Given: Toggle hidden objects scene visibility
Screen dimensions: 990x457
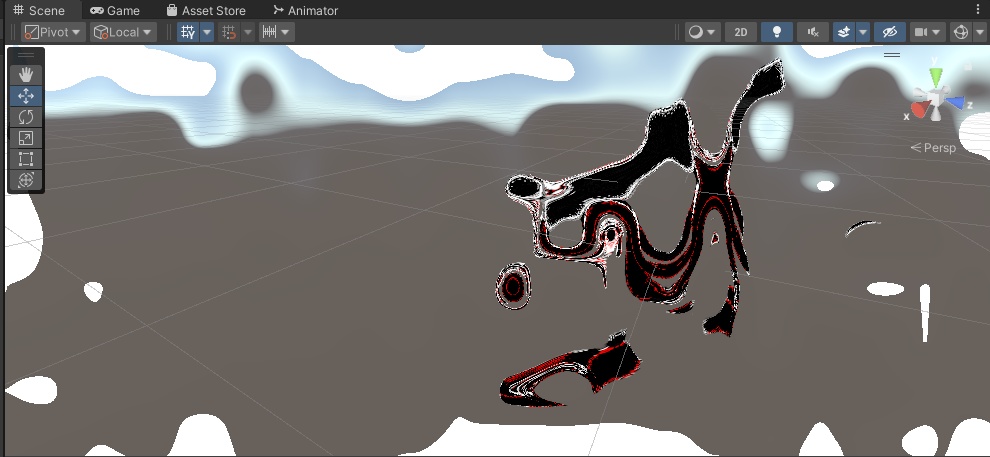Looking at the screenshot, I should [890, 32].
